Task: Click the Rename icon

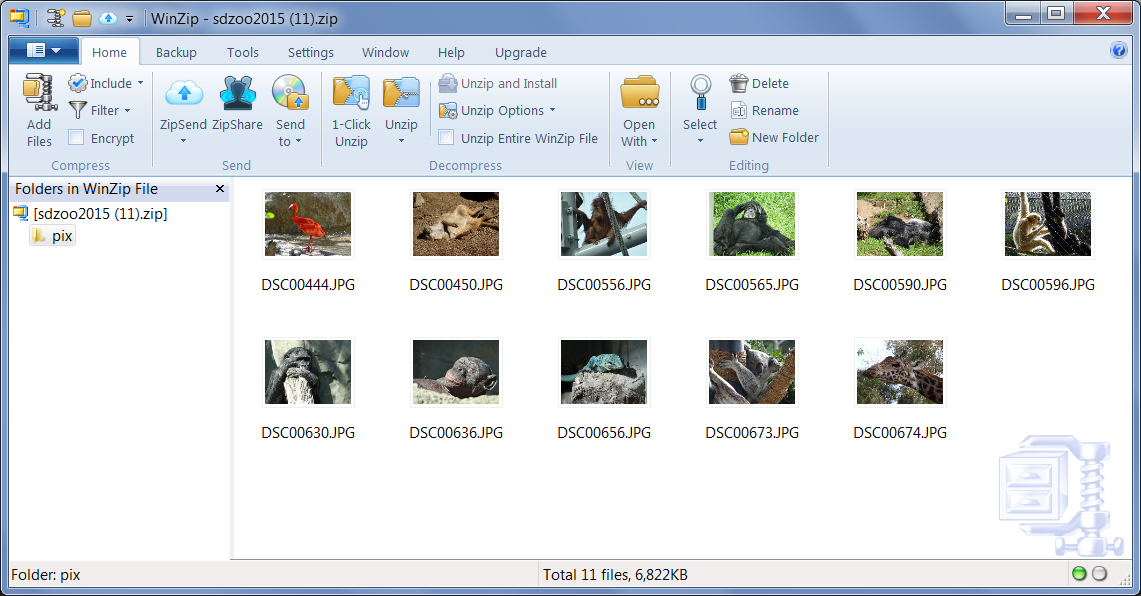Action: click(x=739, y=111)
